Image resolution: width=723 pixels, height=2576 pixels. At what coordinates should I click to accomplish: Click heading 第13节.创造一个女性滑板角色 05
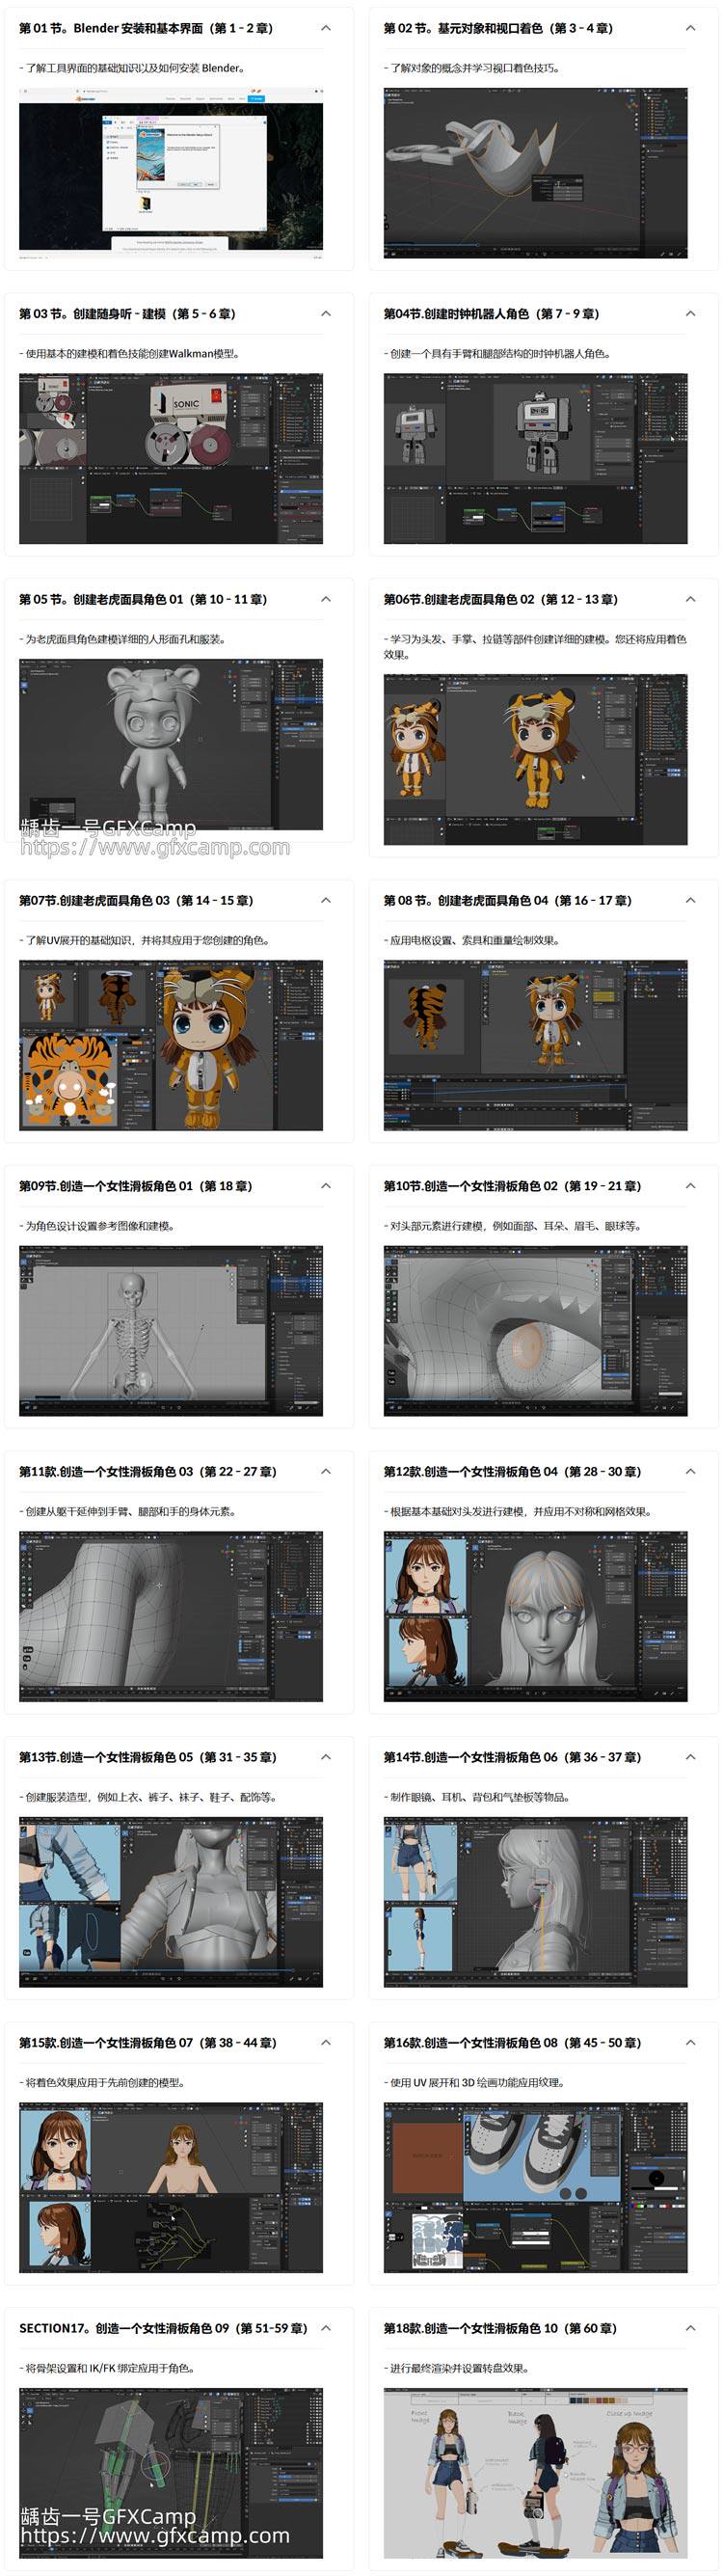(148, 1758)
